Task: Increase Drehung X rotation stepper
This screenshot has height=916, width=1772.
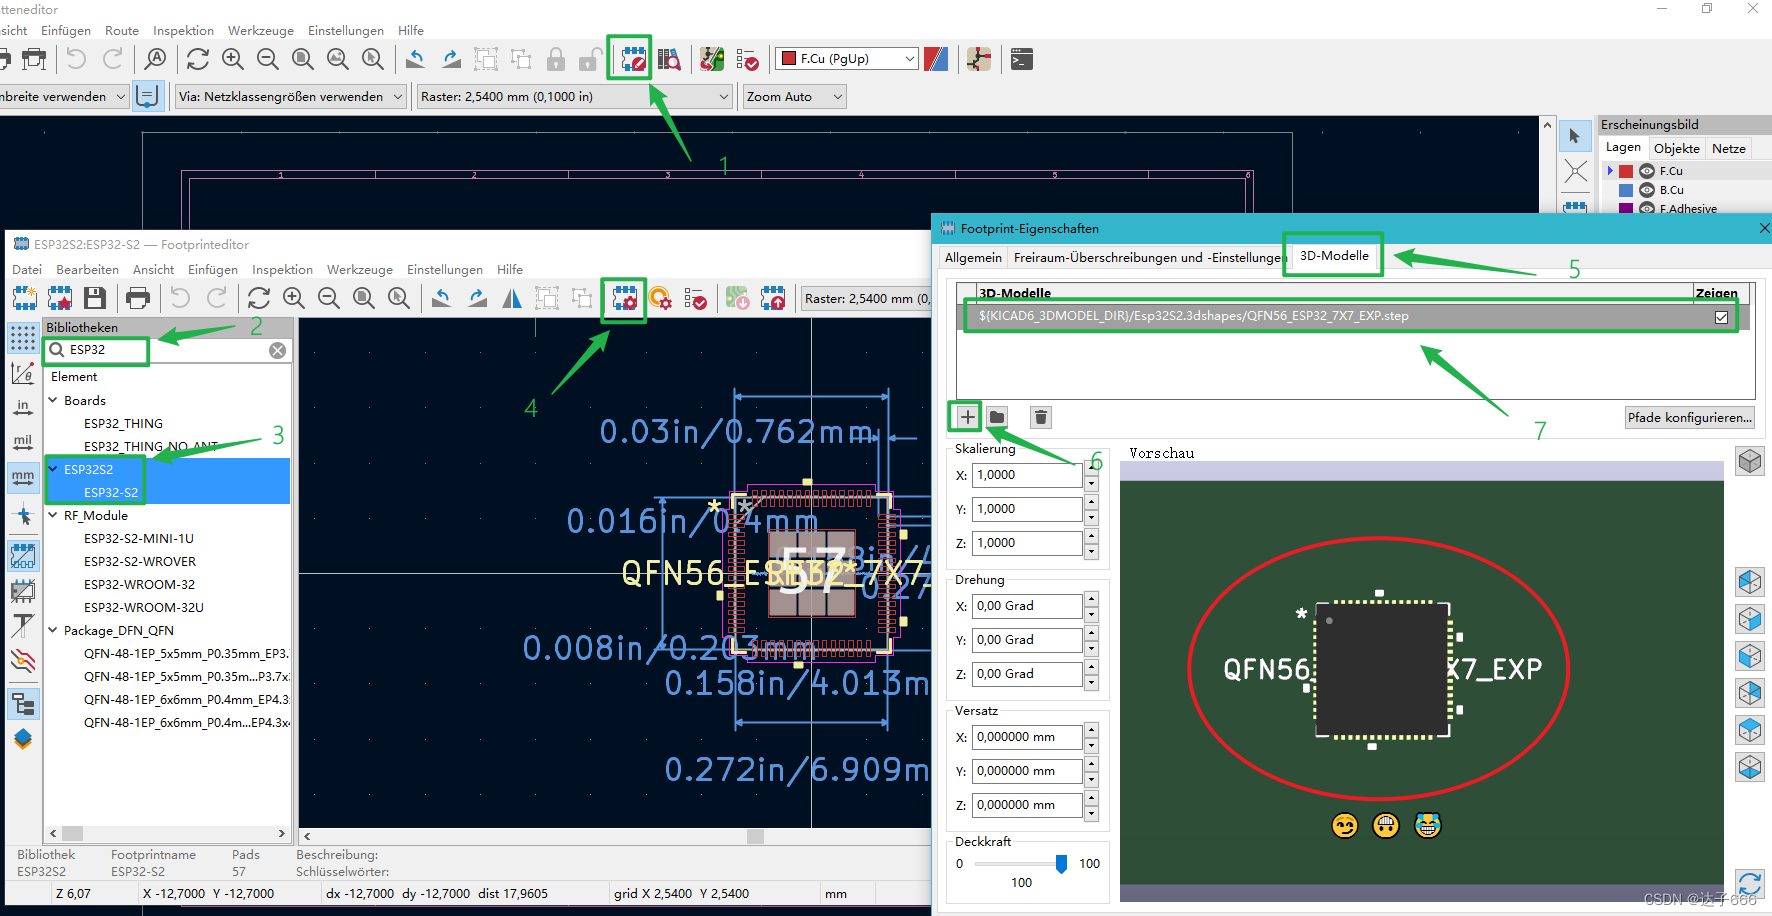Action: (x=1091, y=599)
